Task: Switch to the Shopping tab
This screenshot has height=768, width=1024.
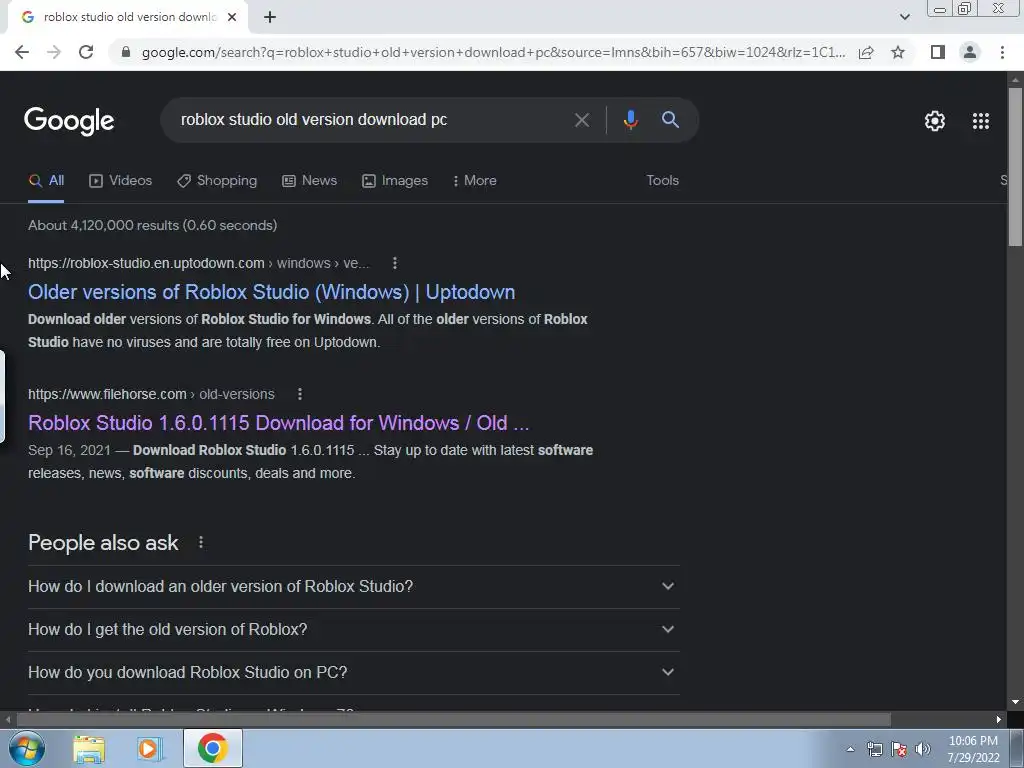Action: pos(217,181)
